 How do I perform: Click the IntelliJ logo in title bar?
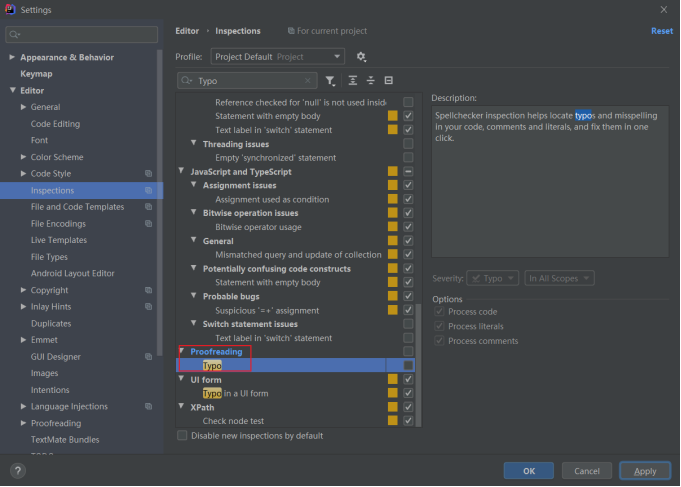10,10
